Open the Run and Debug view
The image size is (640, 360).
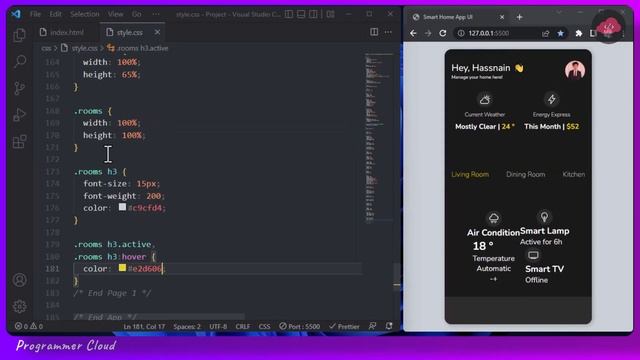19,115
